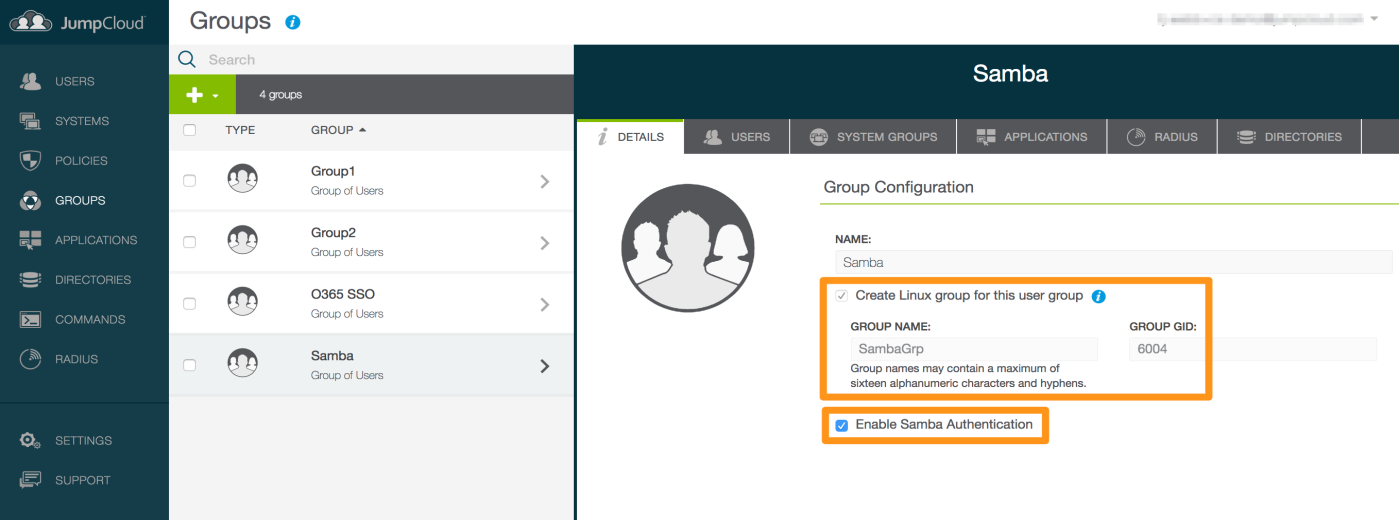1399x520 pixels.
Task: Click the info icon next to Groups title
Action: coord(293,22)
